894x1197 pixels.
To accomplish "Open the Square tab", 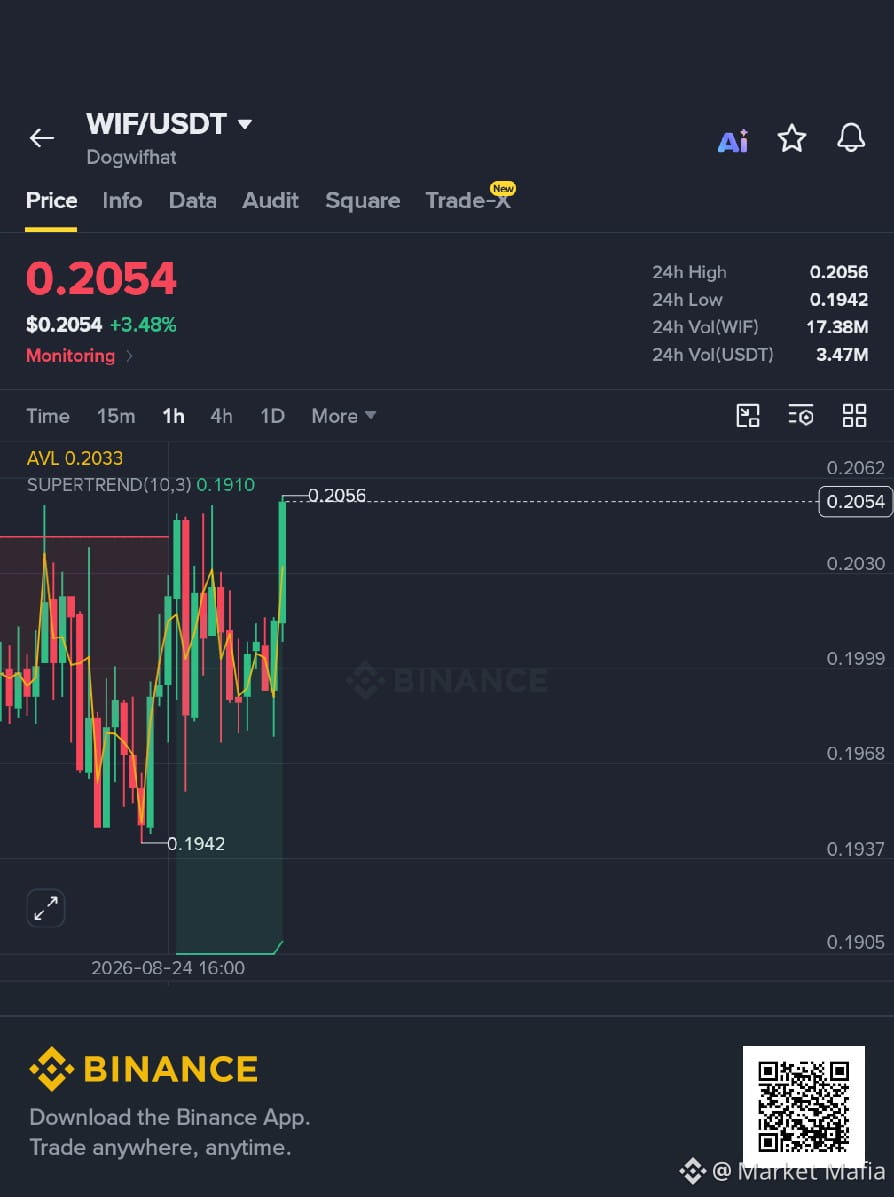I will (363, 201).
